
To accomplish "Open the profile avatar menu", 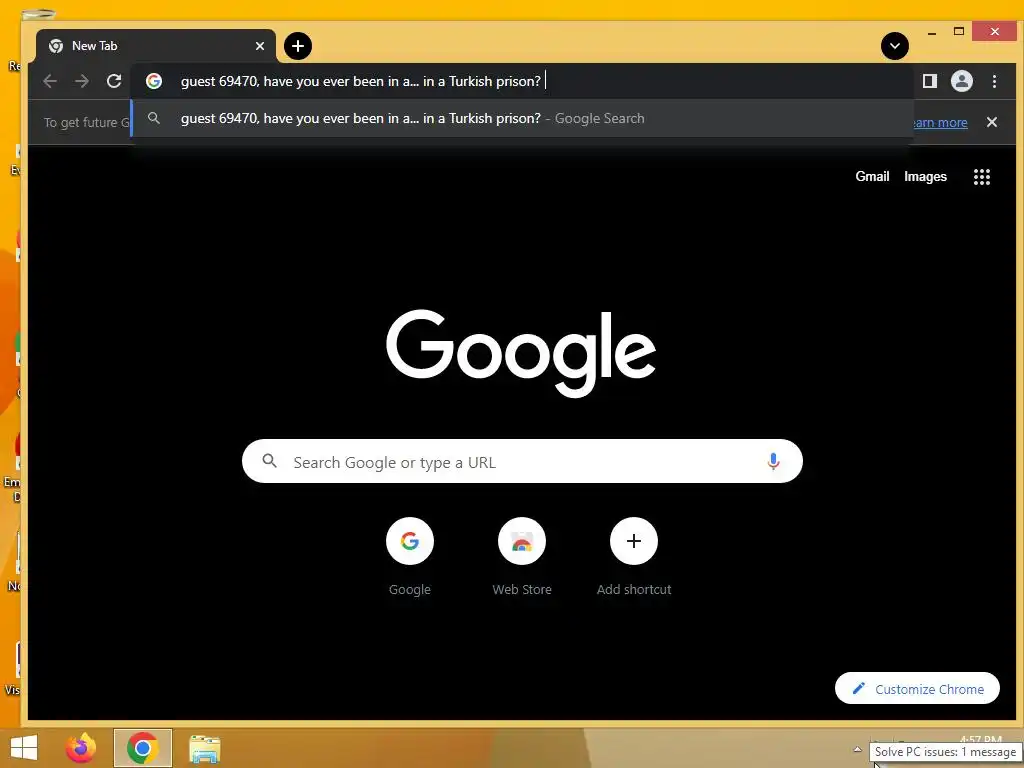I will pos(962,81).
